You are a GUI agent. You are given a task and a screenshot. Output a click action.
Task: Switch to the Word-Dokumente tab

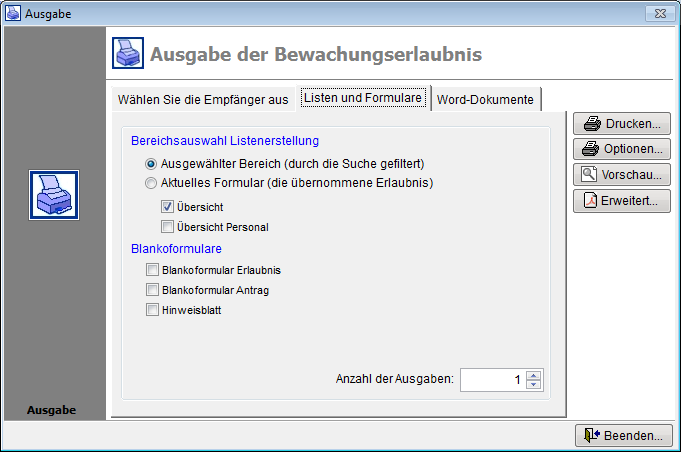coord(488,100)
